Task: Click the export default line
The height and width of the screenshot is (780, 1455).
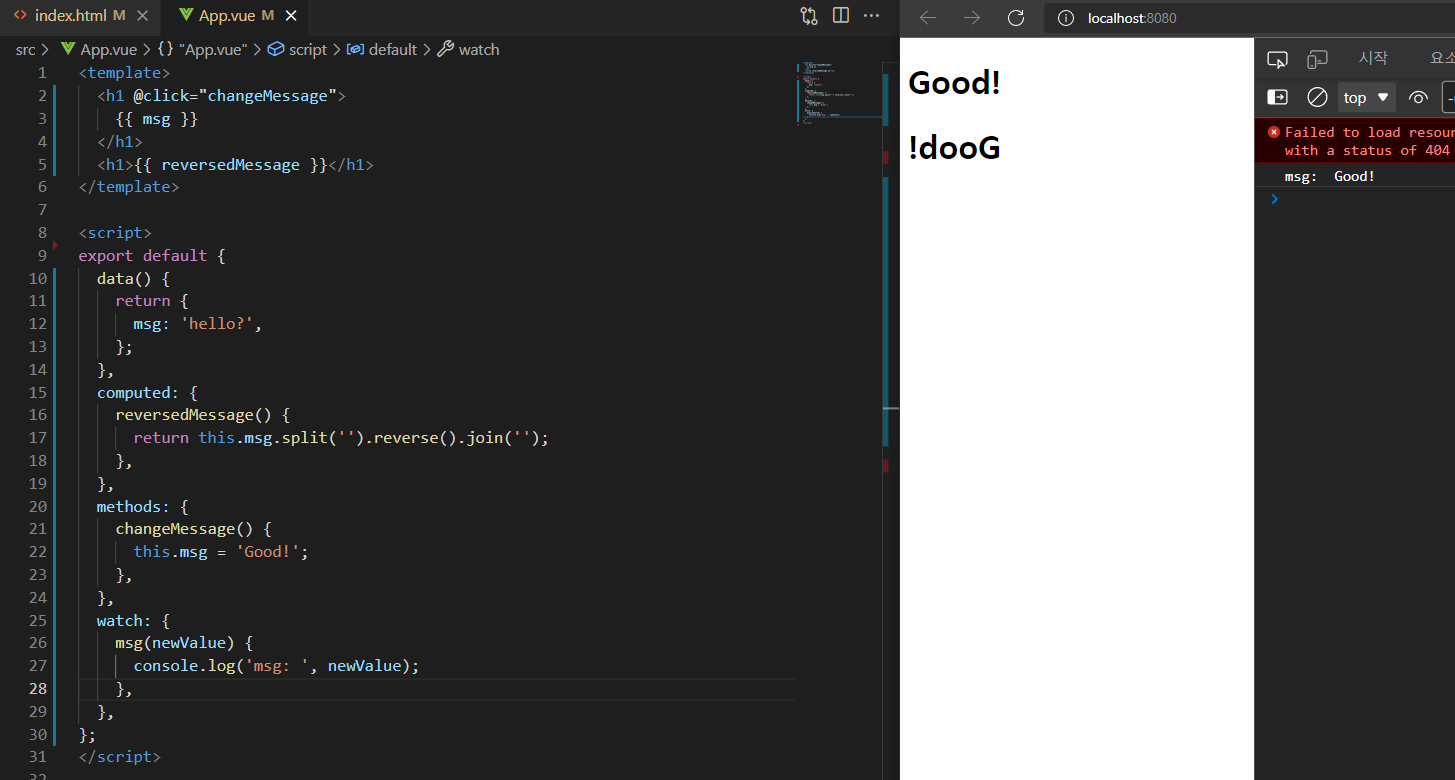Action: point(152,255)
